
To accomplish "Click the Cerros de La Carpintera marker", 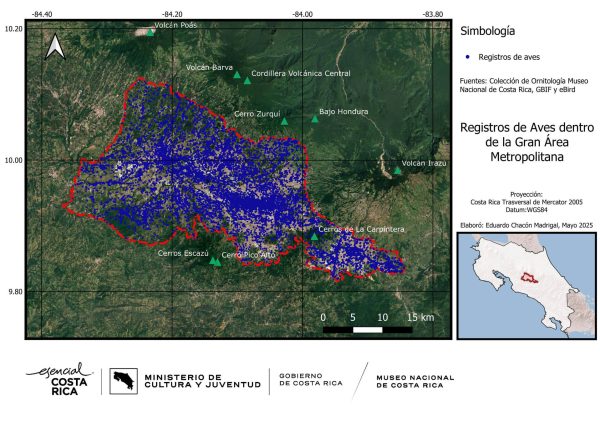I will (x=314, y=236).
